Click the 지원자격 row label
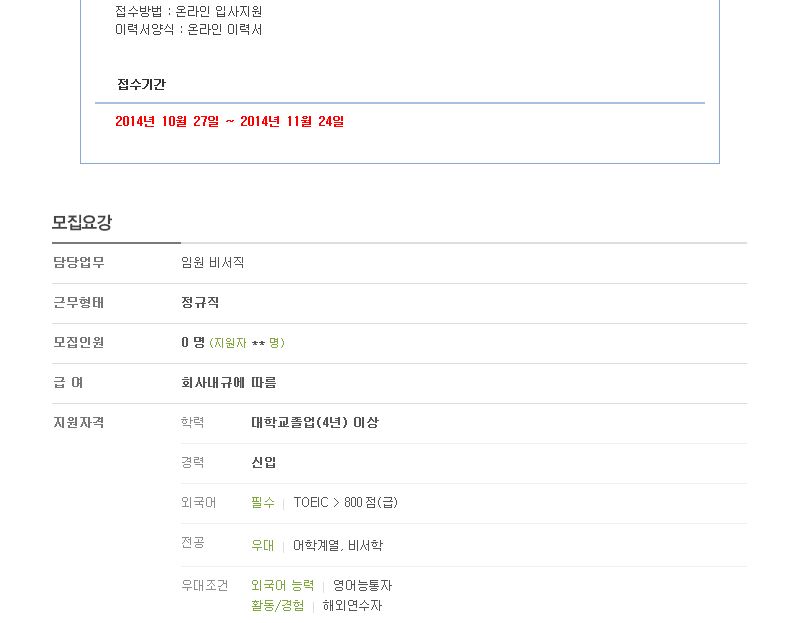Viewport: 790px width, 623px height. click(x=79, y=423)
